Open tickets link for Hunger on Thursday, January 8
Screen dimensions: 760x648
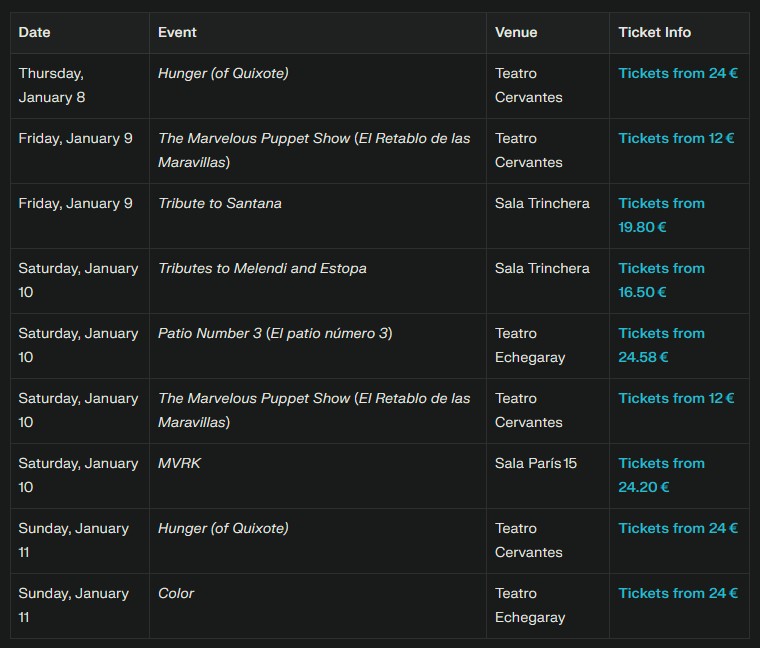[678, 73]
